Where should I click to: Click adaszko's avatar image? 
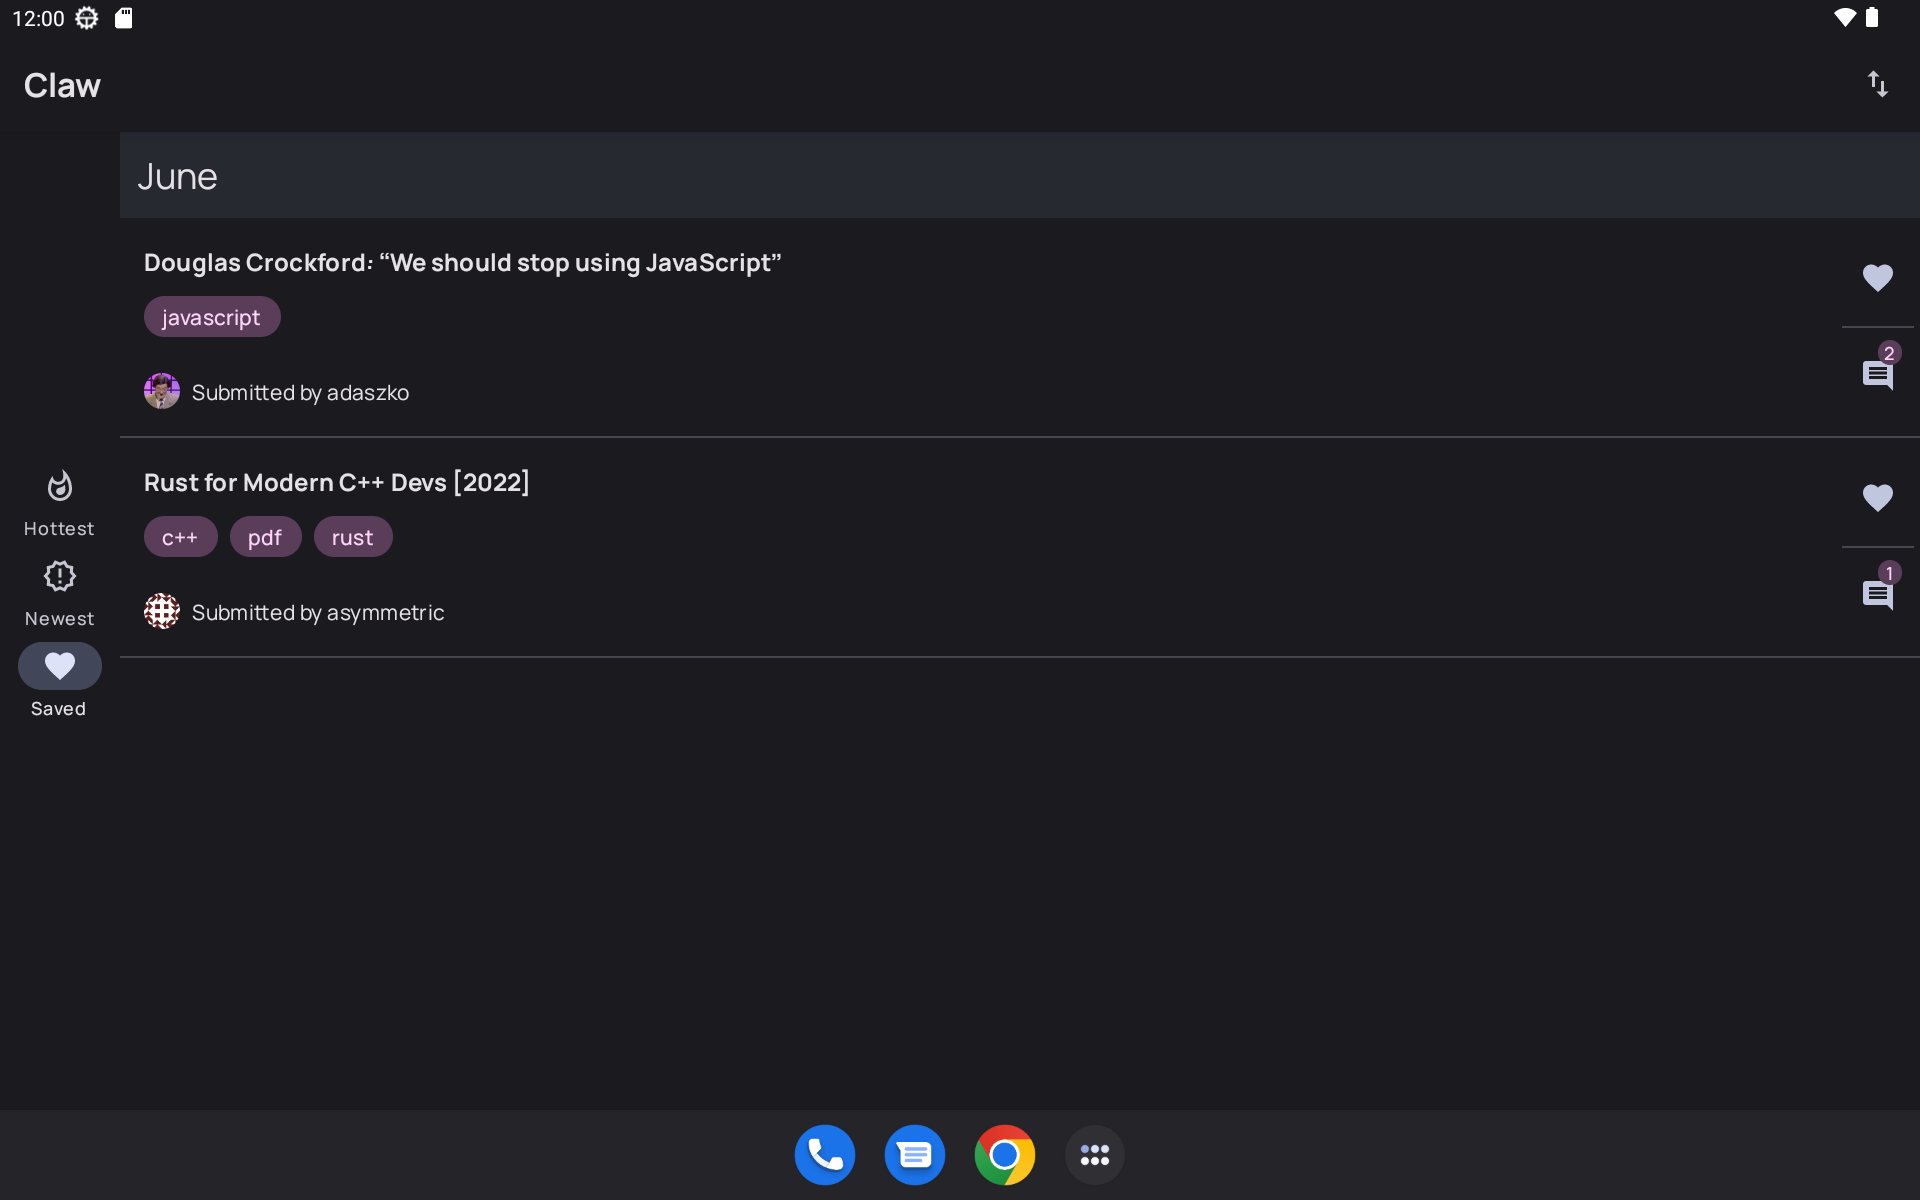(162, 391)
